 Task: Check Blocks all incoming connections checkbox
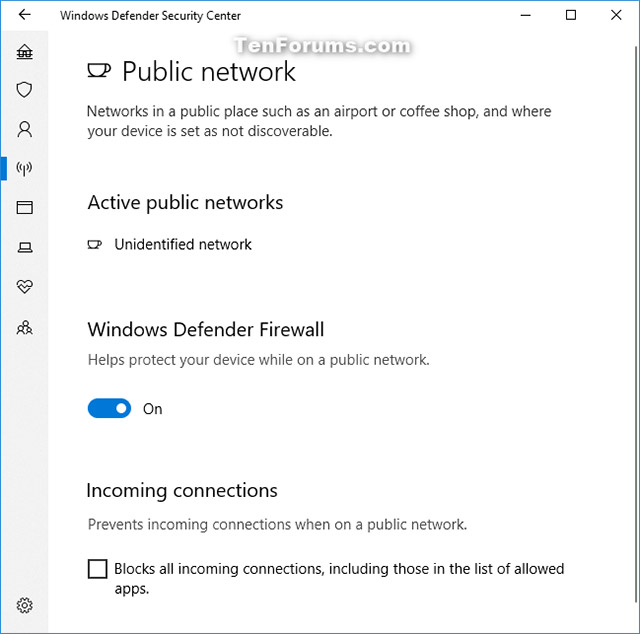[98, 569]
